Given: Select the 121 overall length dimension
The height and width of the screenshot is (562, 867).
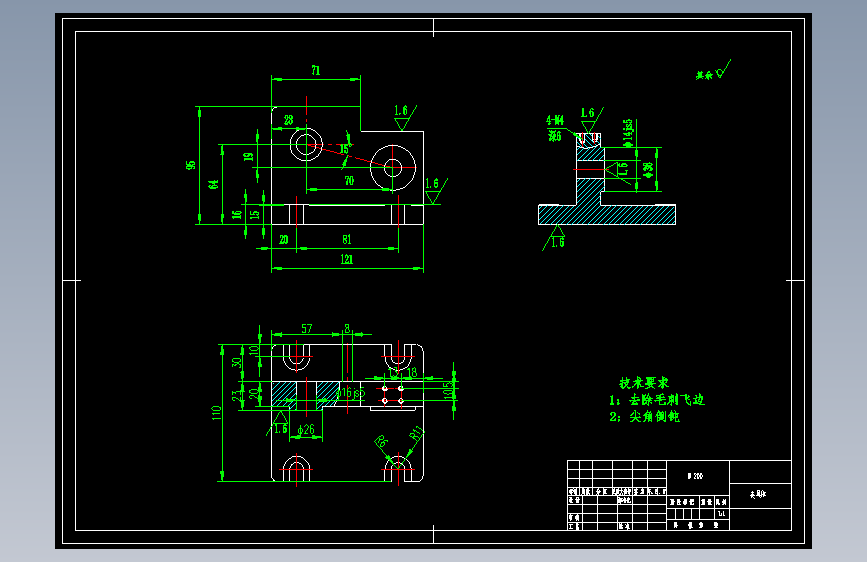Looking at the screenshot, I should (x=347, y=259).
